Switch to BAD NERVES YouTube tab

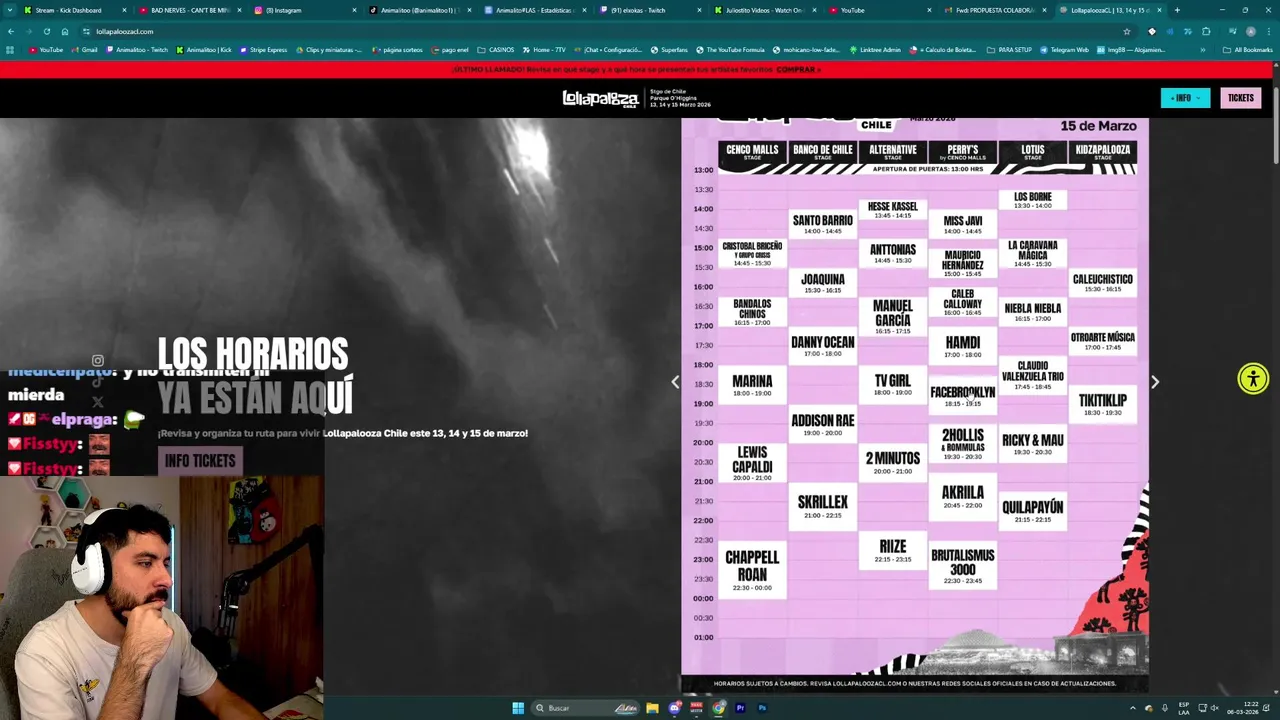click(190, 10)
